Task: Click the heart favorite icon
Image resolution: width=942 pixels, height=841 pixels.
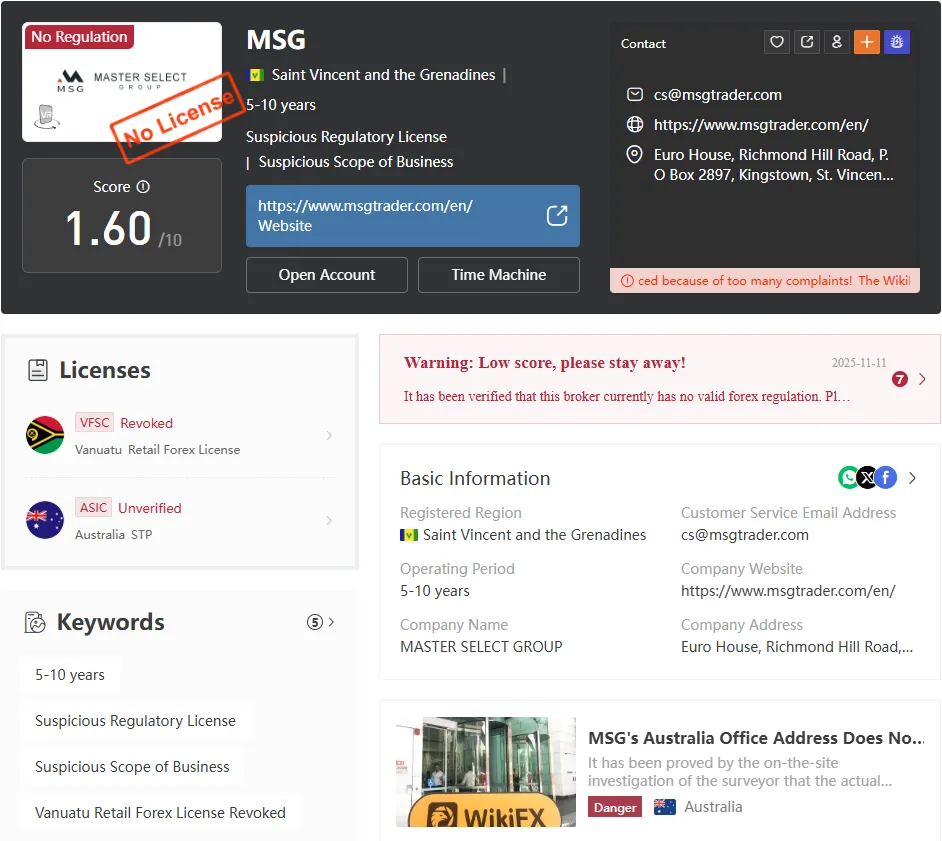Action: coord(777,42)
